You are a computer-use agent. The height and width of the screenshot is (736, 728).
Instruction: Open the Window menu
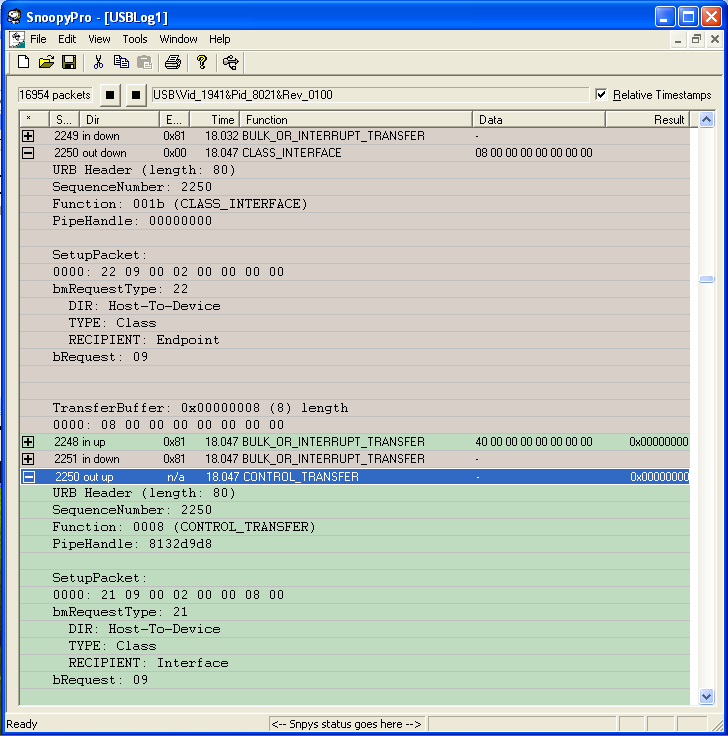tap(178, 39)
